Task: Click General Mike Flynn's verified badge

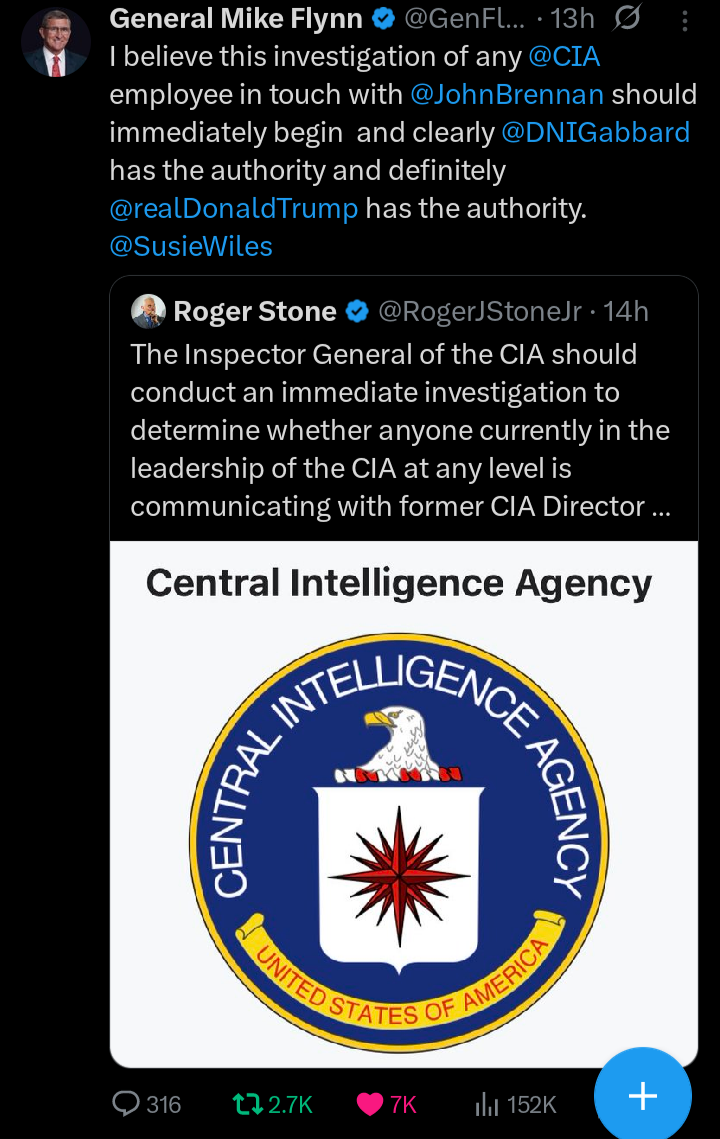Action: tap(382, 18)
